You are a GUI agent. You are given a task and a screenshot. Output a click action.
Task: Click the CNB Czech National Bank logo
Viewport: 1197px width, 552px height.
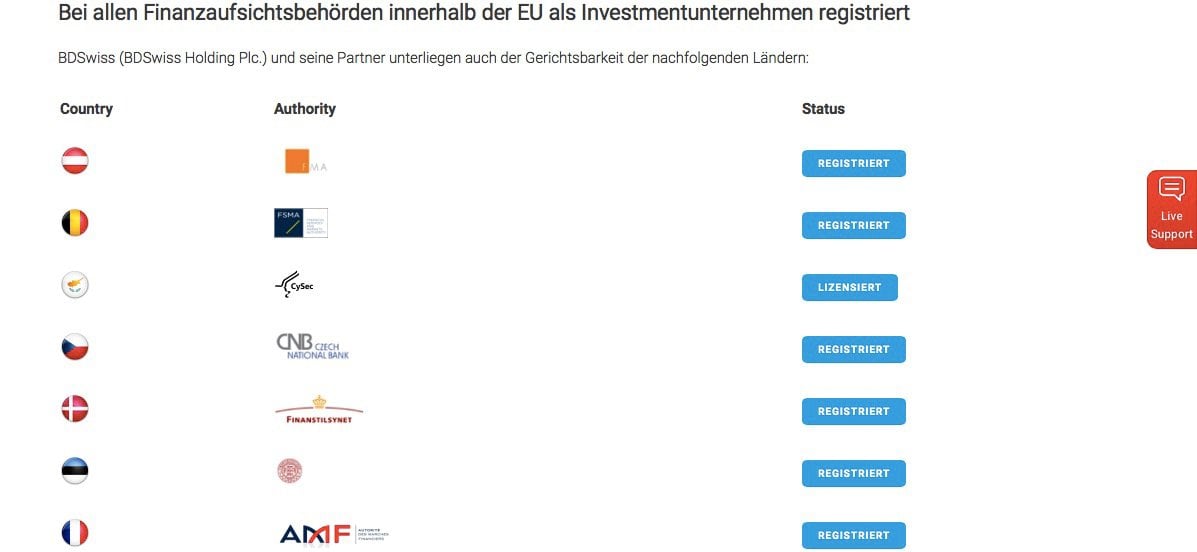click(x=312, y=347)
